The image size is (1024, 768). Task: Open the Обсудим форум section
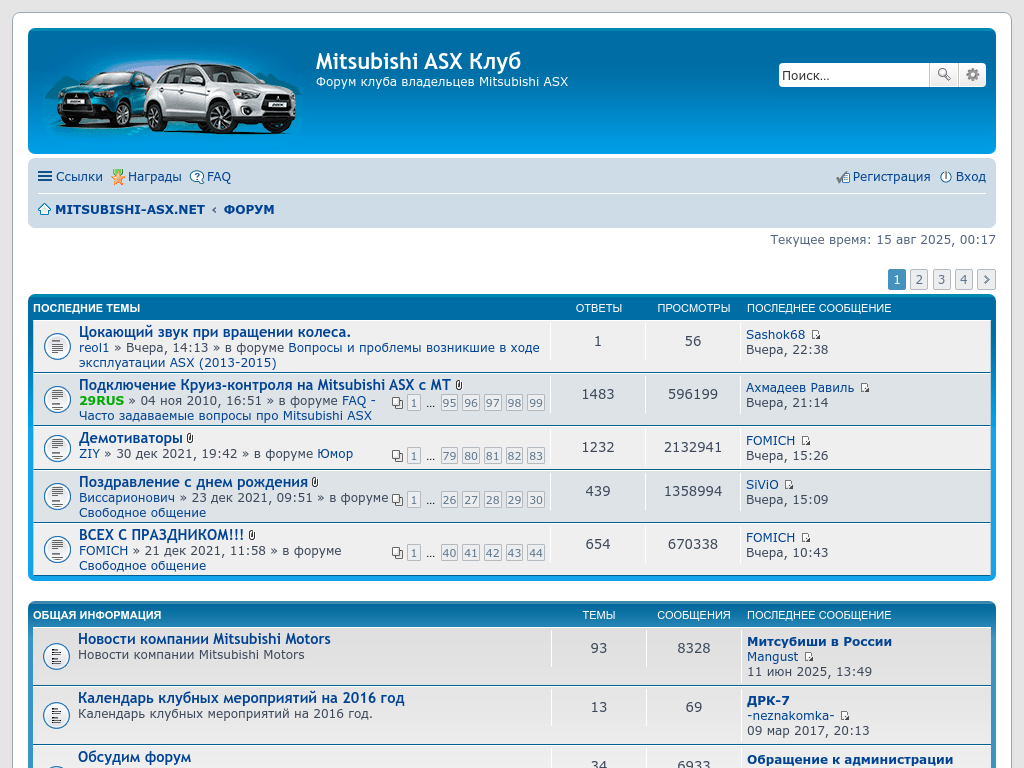pos(135,757)
